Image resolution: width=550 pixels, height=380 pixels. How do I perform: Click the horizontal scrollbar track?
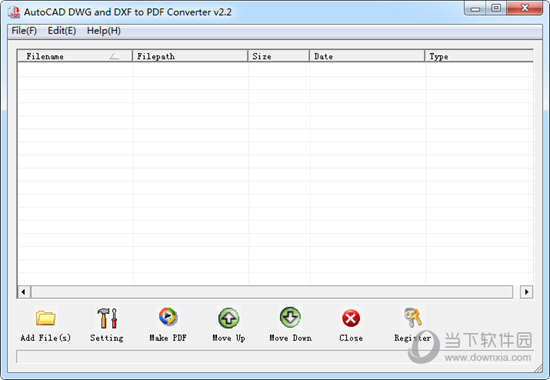(x=272, y=292)
